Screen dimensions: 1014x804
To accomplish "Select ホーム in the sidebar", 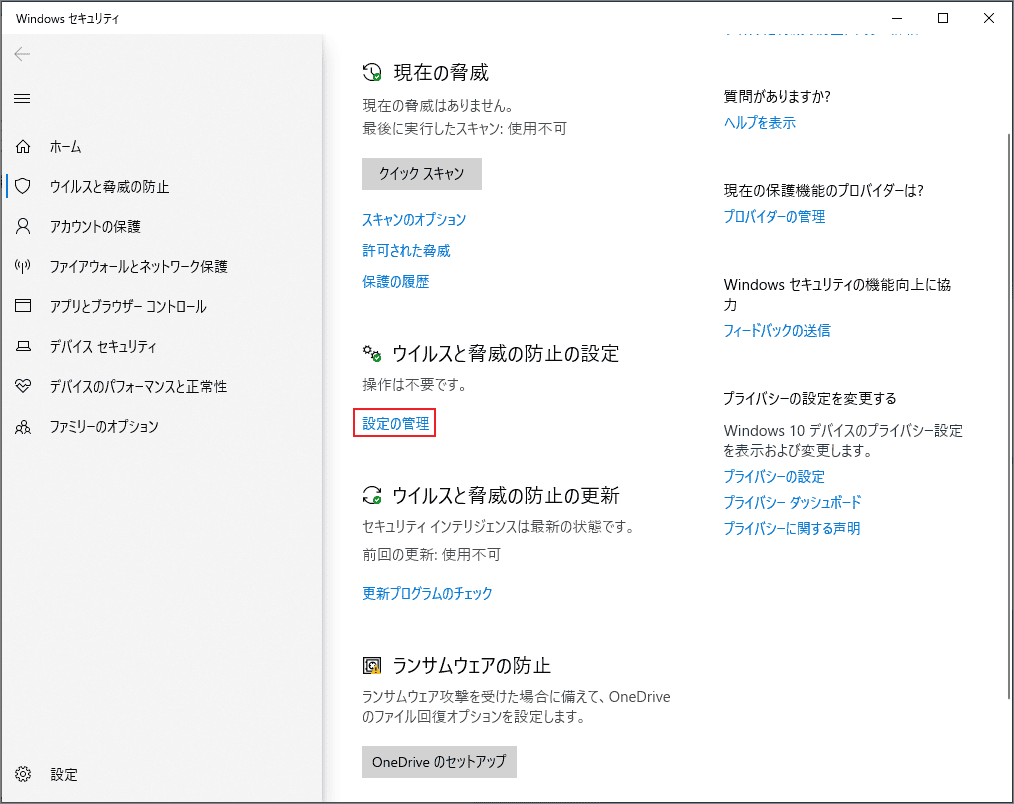I will pos(162,147).
